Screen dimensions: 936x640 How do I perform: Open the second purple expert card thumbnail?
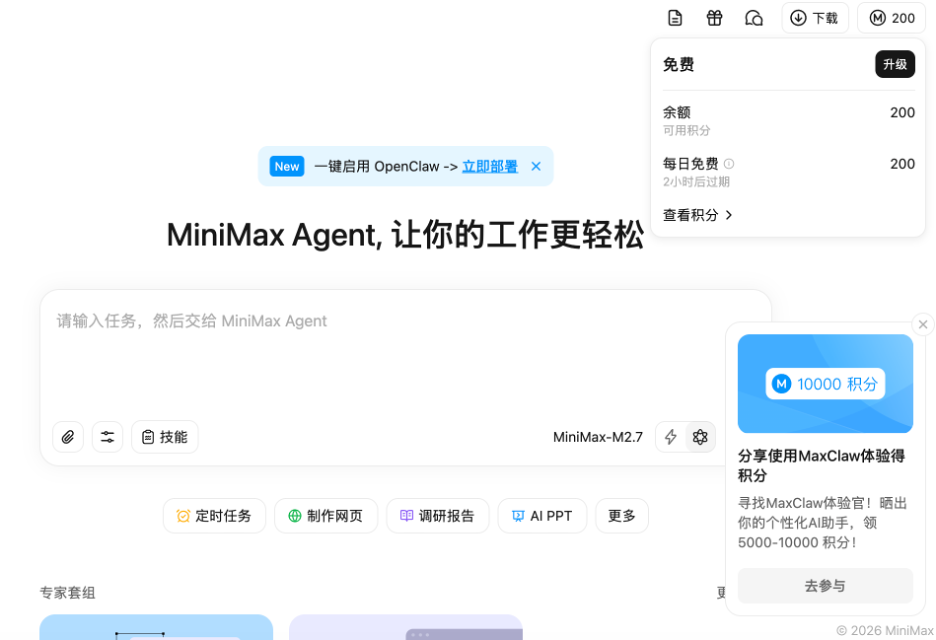point(406,627)
